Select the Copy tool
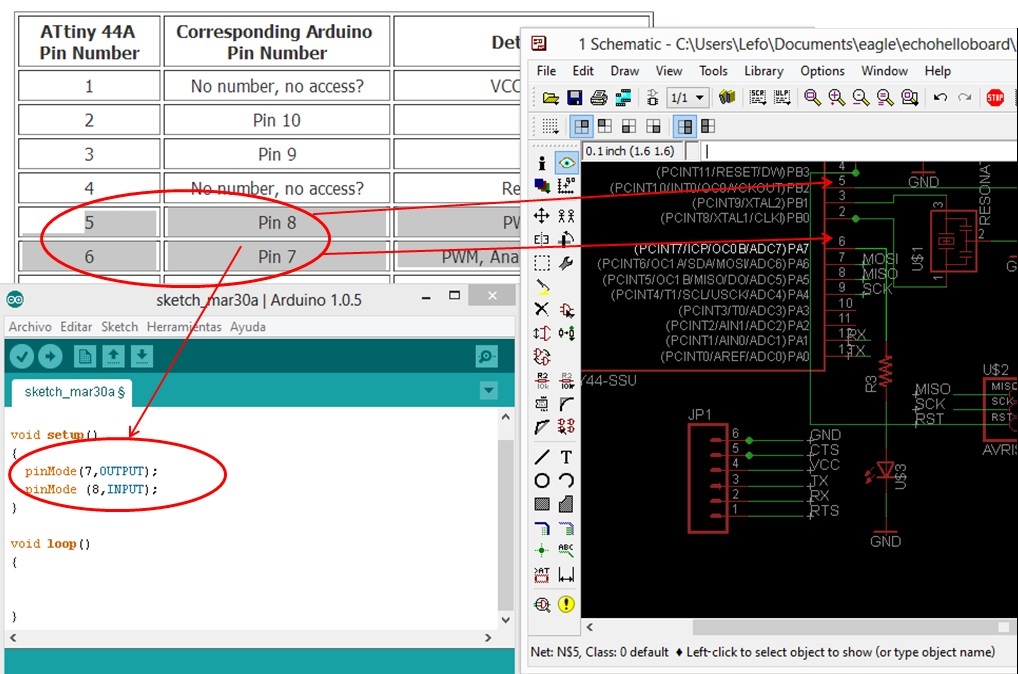This screenshot has width=1018, height=674. click(566, 216)
